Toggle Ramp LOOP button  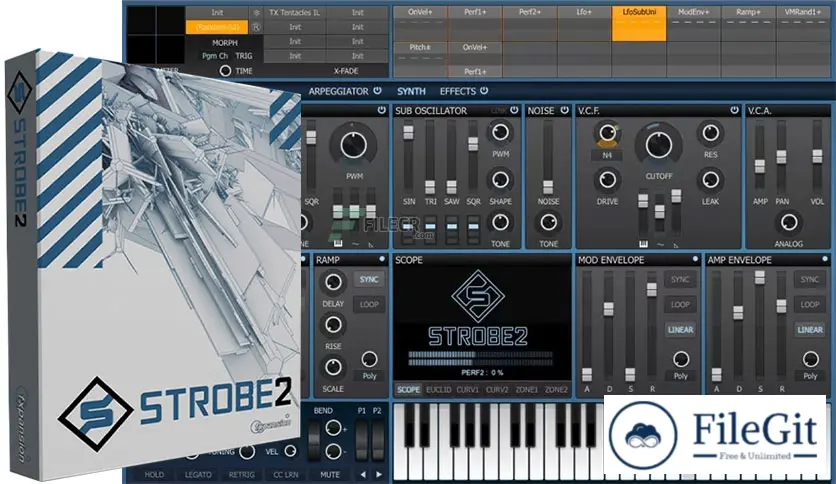click(369, 304)
